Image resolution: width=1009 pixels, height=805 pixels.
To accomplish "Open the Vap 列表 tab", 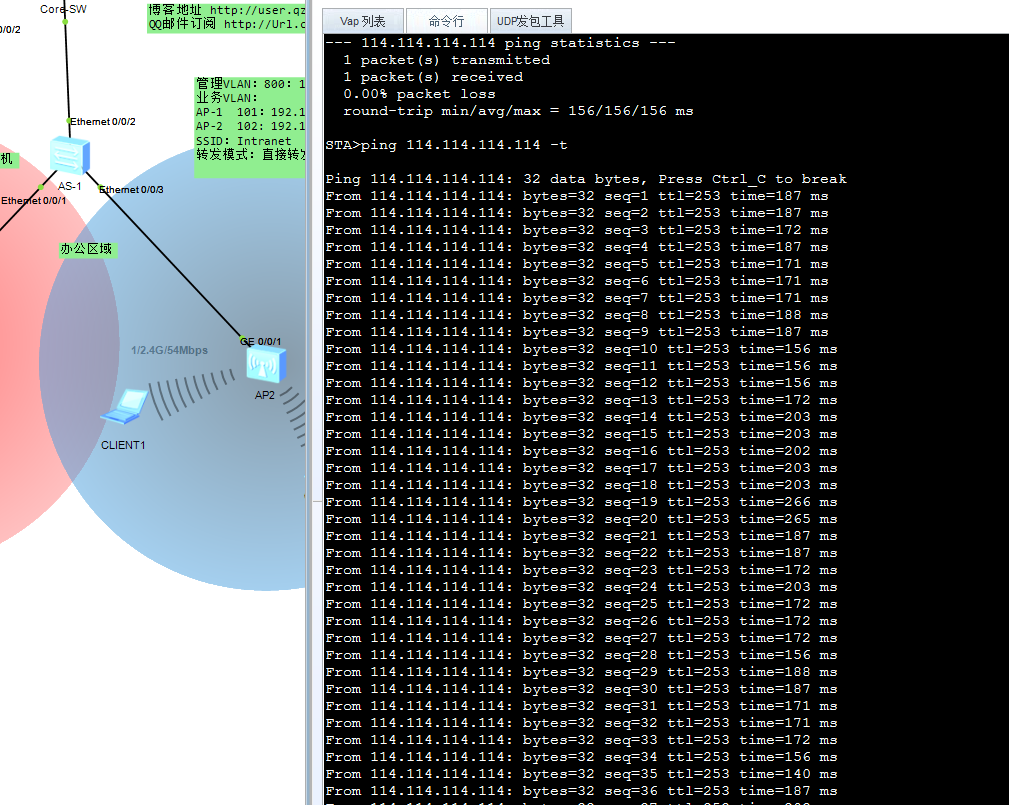I will click(363, 21).
